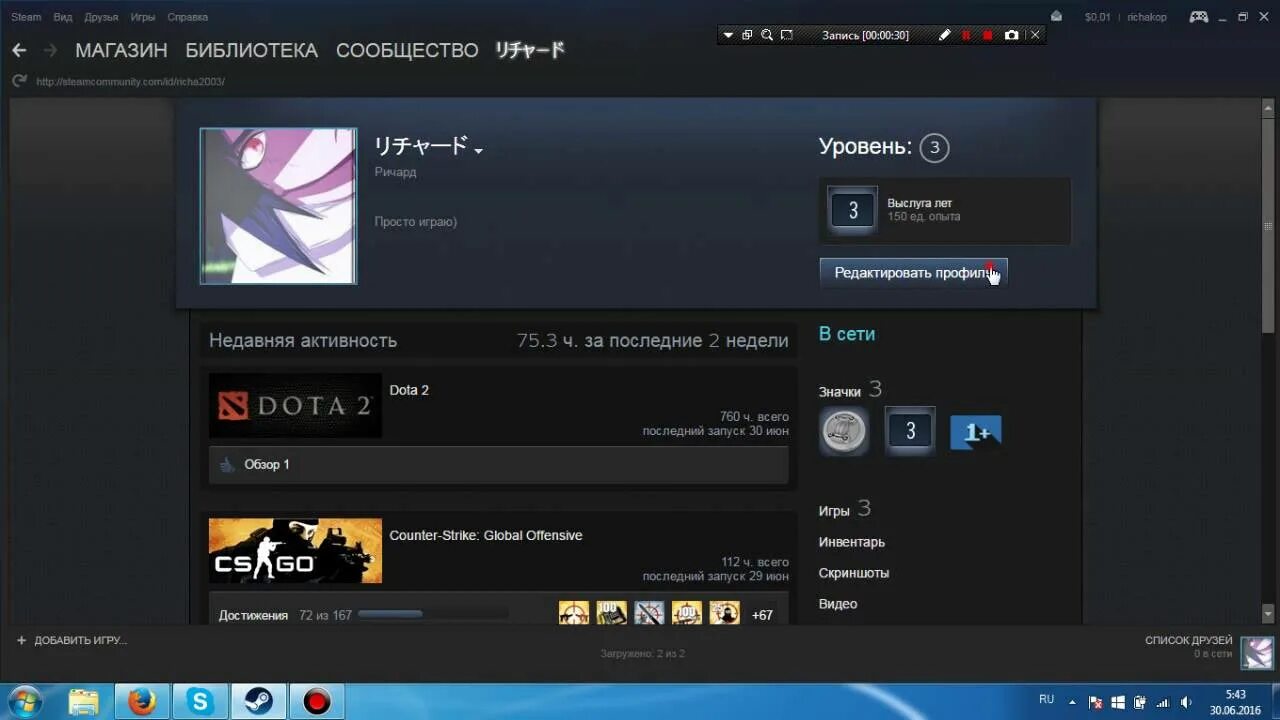1280x720 pixels.
Task: Click the page vertical scrollbar
Action: click(1269, 360)
